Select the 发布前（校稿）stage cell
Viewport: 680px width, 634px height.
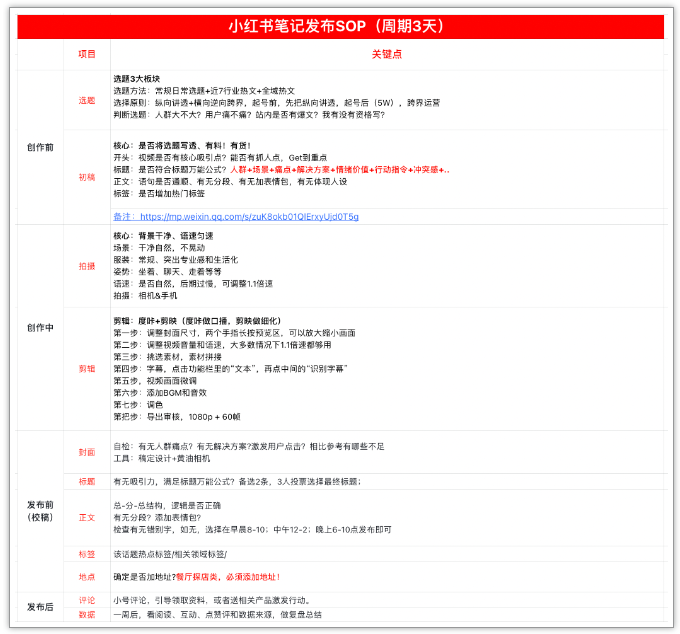click(40, 511)
